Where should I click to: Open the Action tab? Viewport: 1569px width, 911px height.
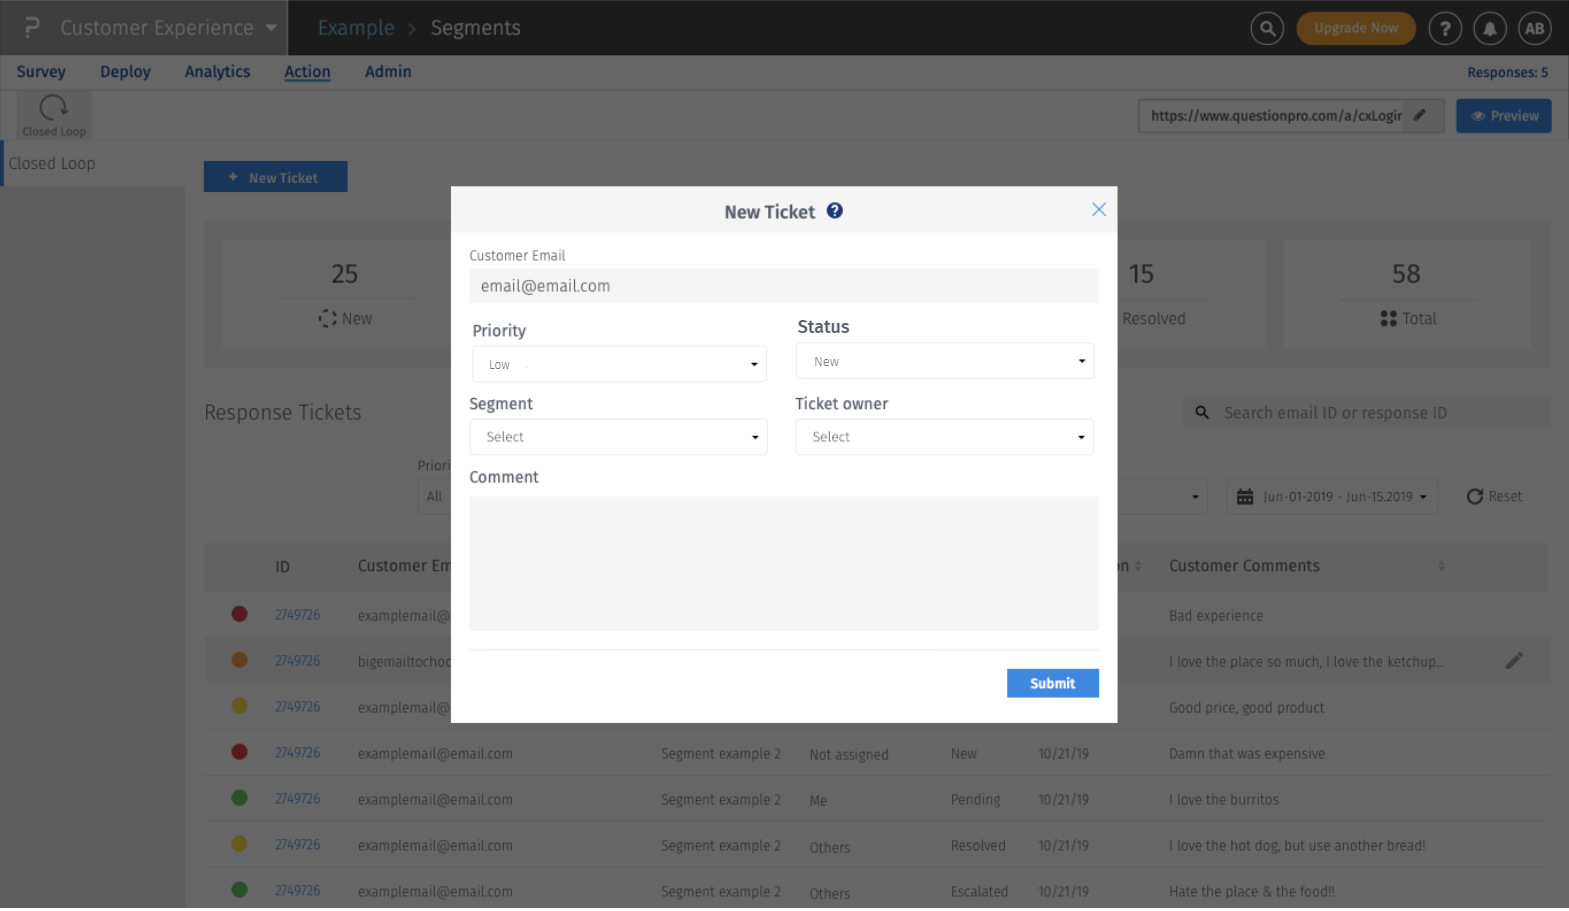(x=307, y=72)
